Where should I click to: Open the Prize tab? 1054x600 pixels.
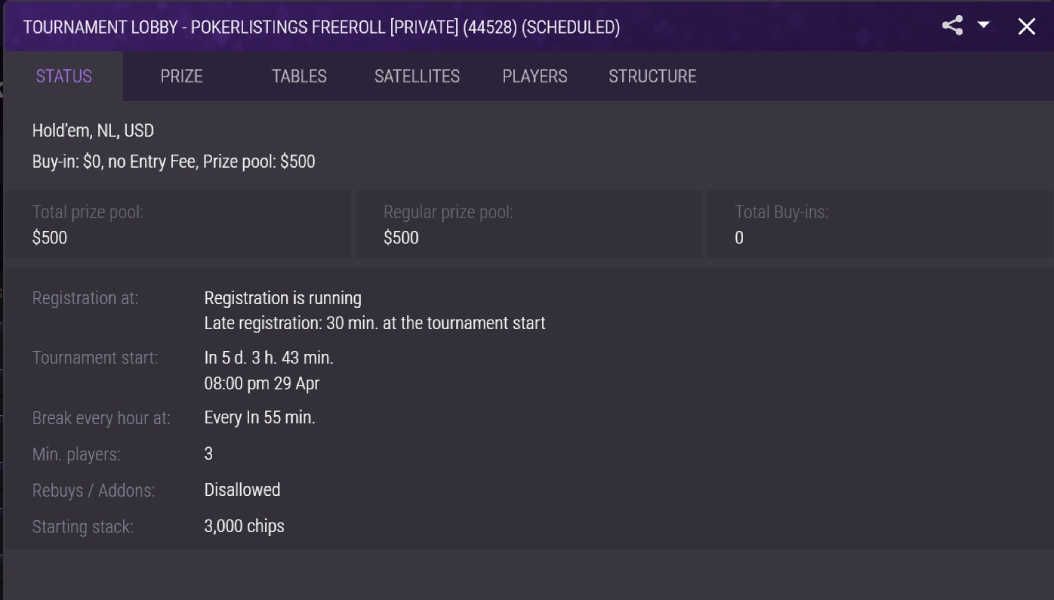[181, 76]
